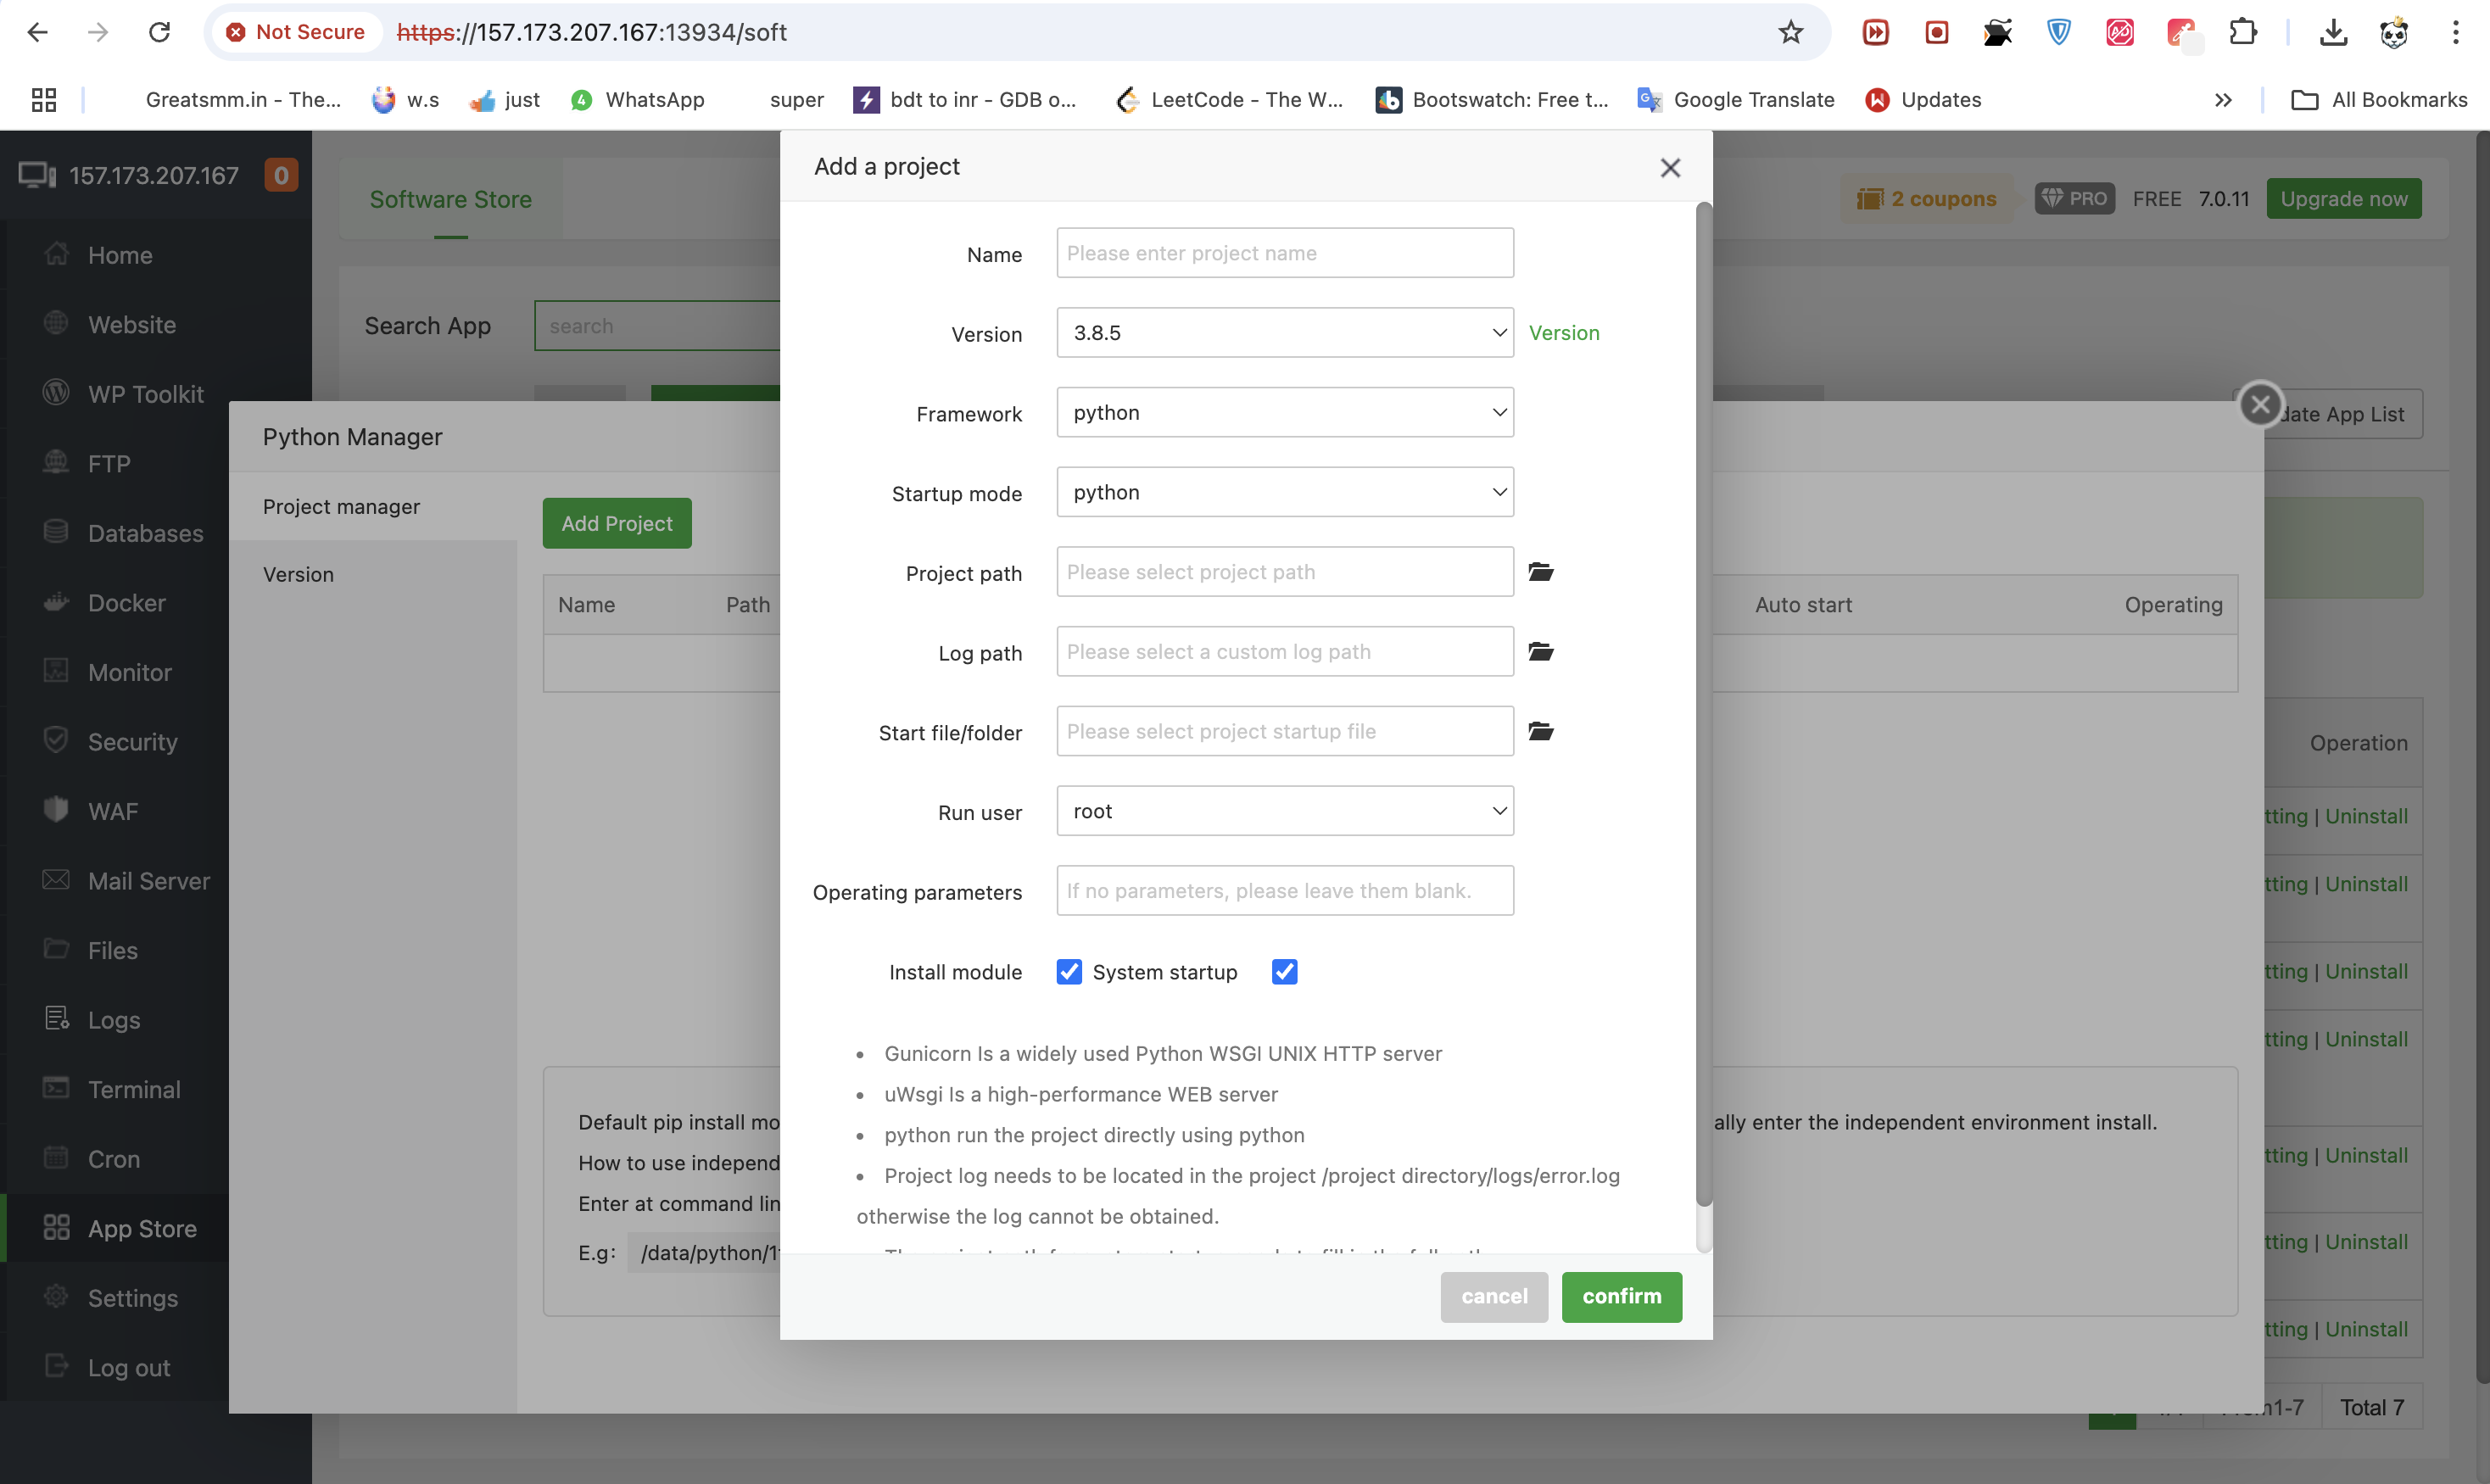
Task: Open the browser extensions puzzle icon
Action: tap(2242, 32)
